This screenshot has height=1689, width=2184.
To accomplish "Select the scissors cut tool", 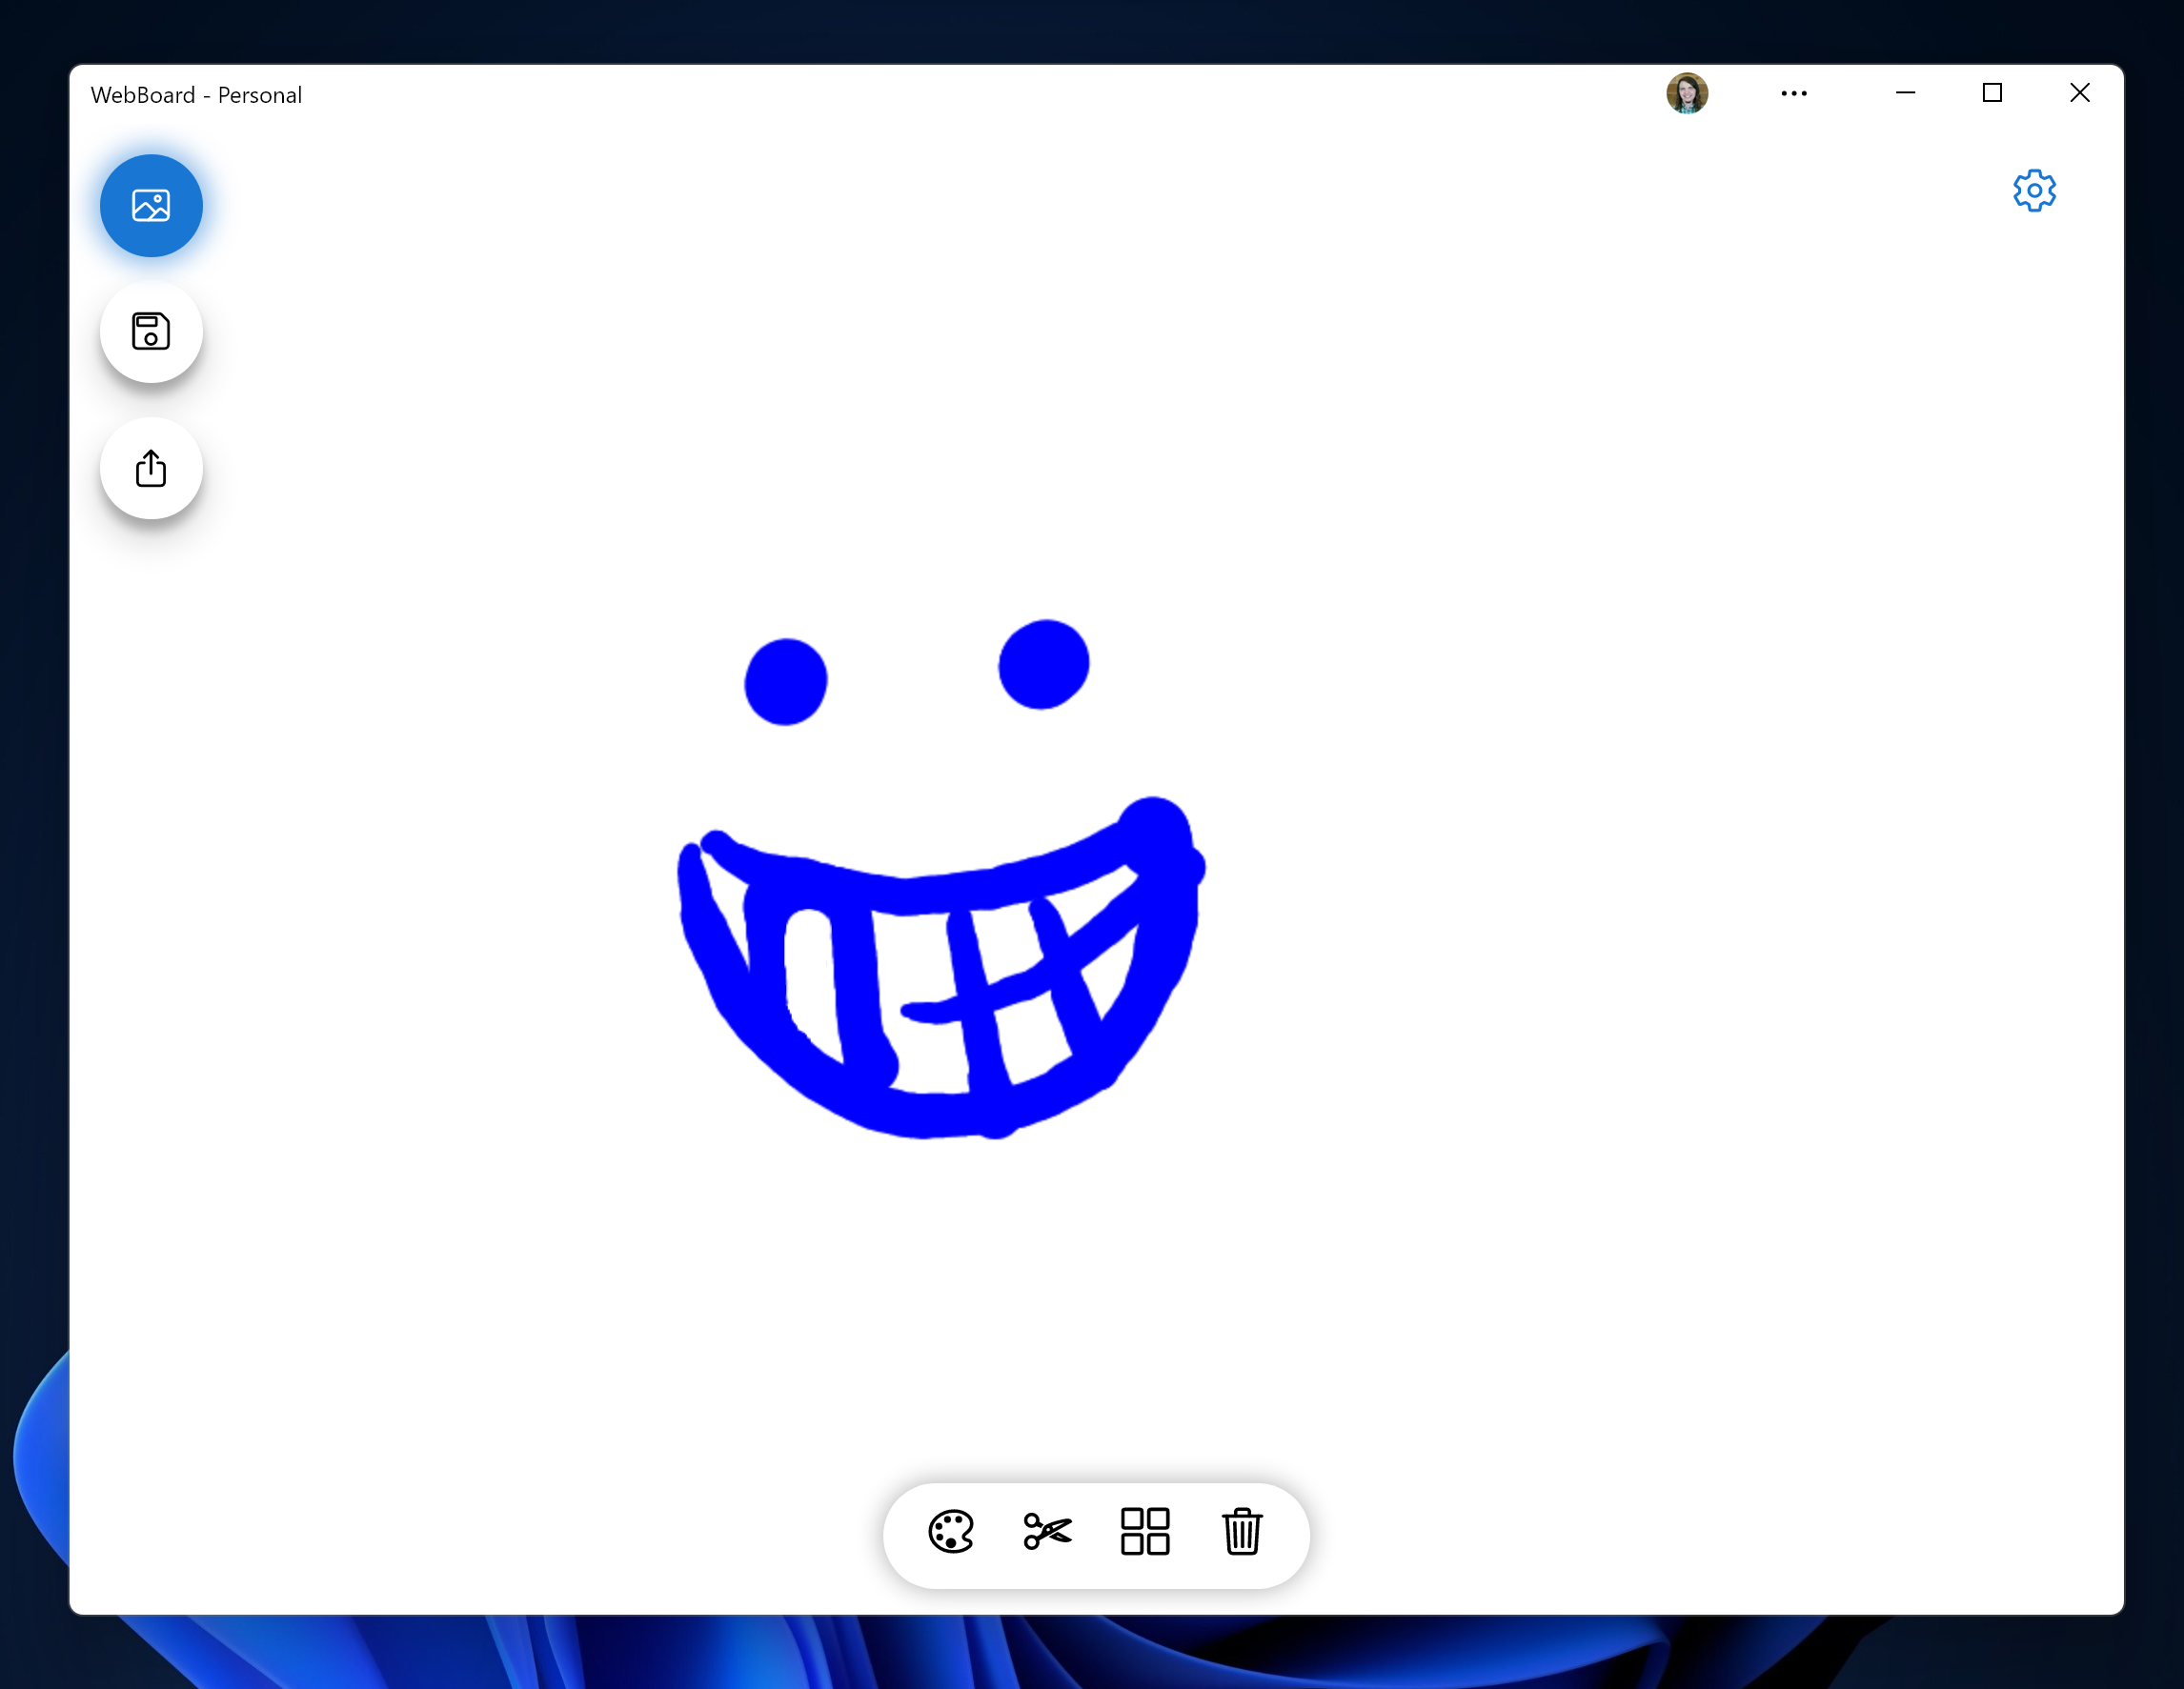I will [1047, 1531].
